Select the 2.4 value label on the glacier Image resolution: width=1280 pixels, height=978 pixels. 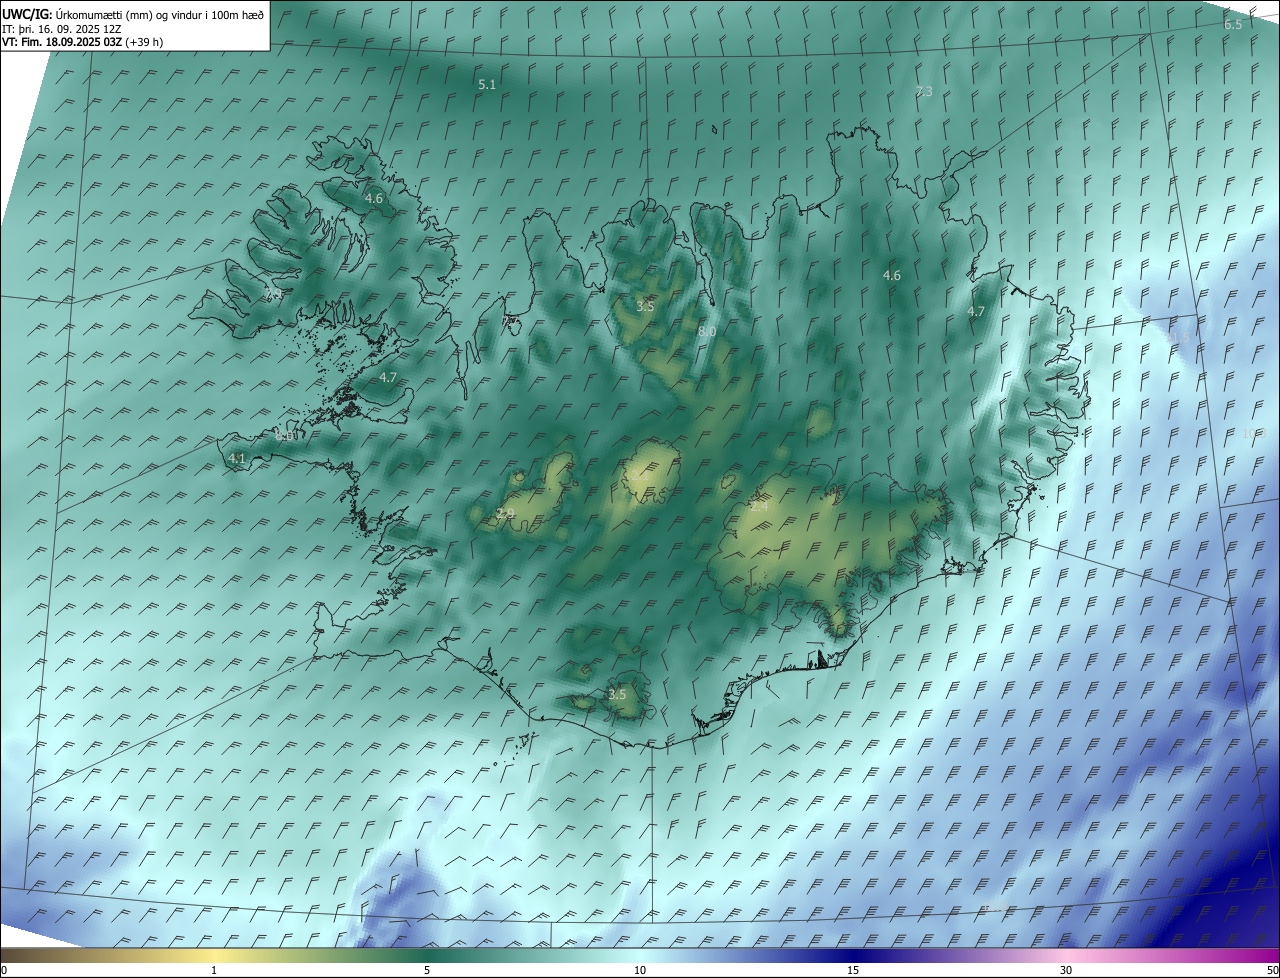tap(760, 507)
